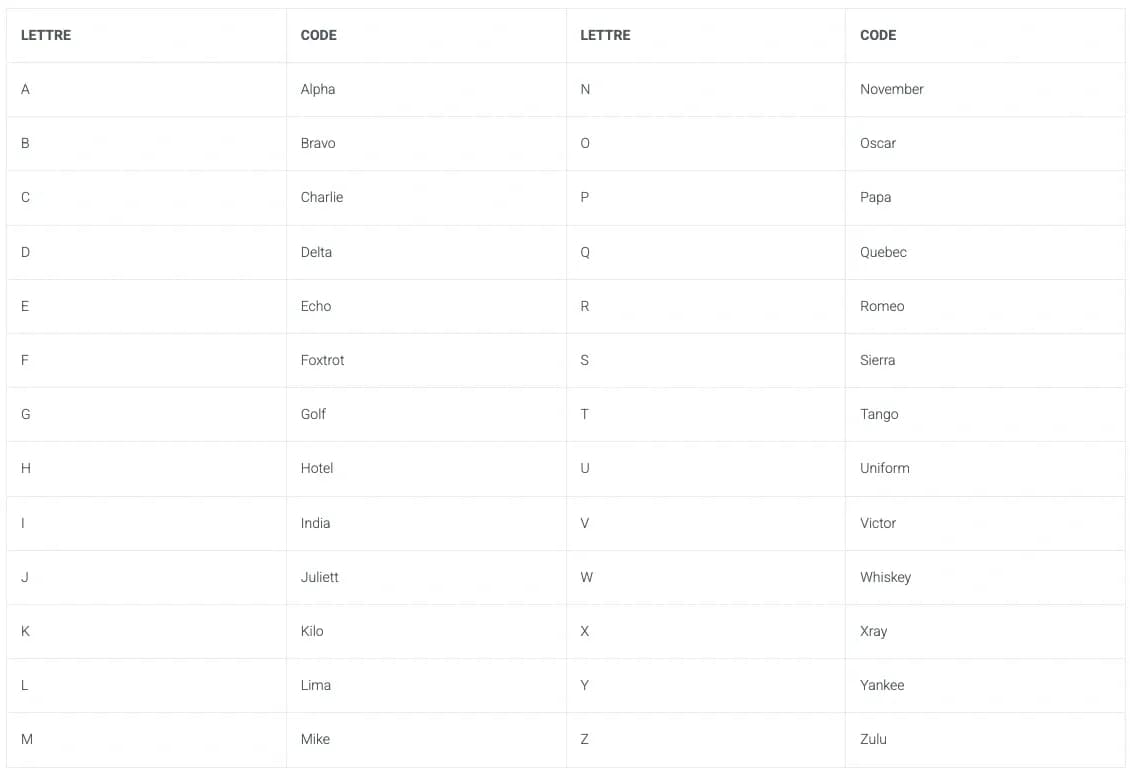This screenshot has width=1130, height=775.
Task: Select the Bravo cell
Action: pos(318,143)
